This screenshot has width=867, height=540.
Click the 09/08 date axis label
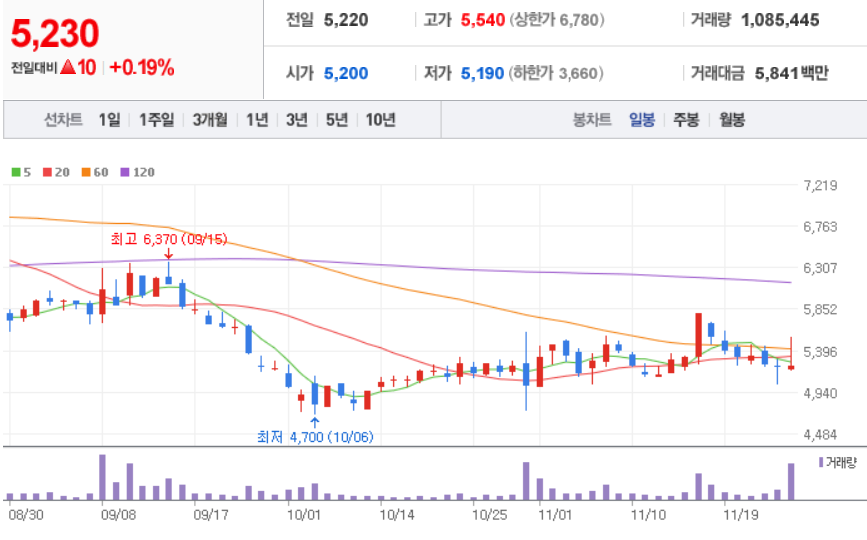pos(118,515)
